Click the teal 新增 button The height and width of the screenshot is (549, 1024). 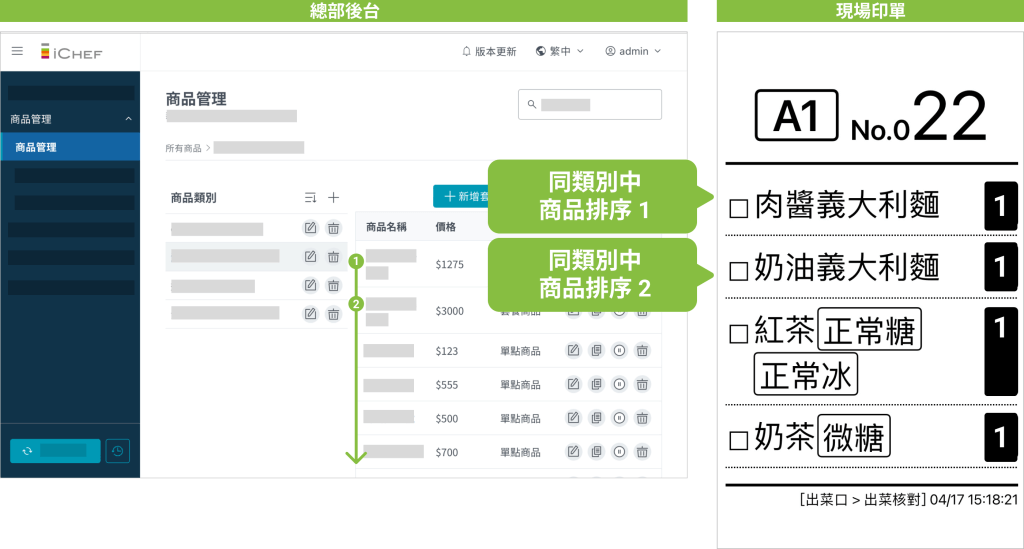pyautogui.click(x=462, y=197)
